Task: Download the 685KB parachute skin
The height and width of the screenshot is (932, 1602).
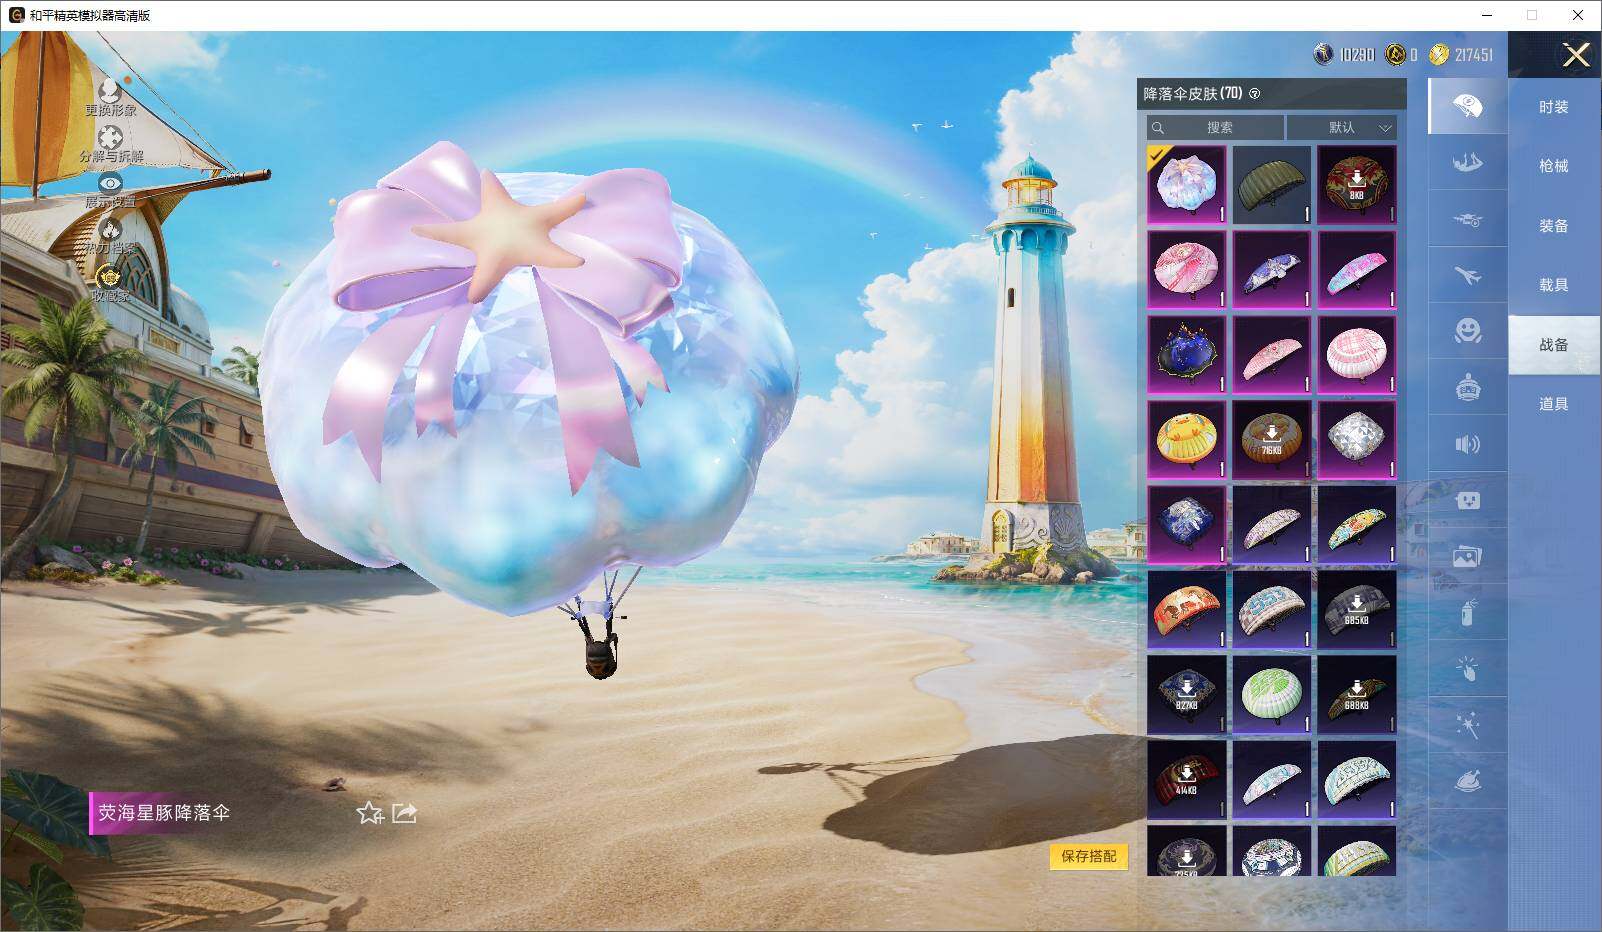Action: (1356, 610)
